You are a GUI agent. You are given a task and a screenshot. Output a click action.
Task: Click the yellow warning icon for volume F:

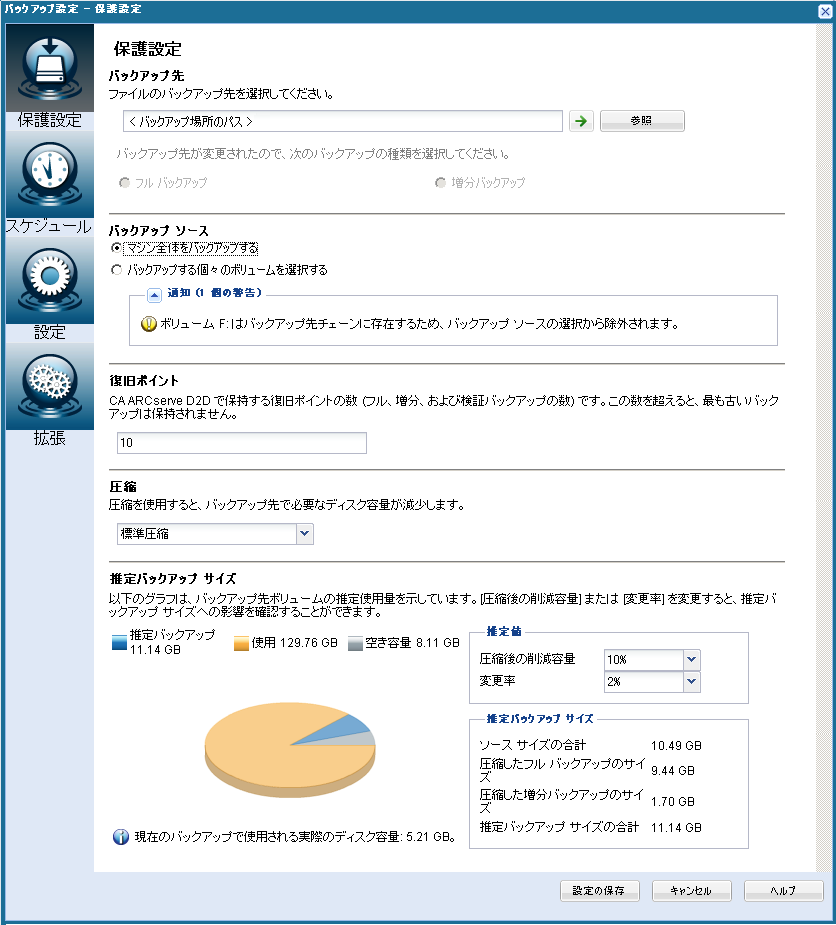[x=149, y=324]
